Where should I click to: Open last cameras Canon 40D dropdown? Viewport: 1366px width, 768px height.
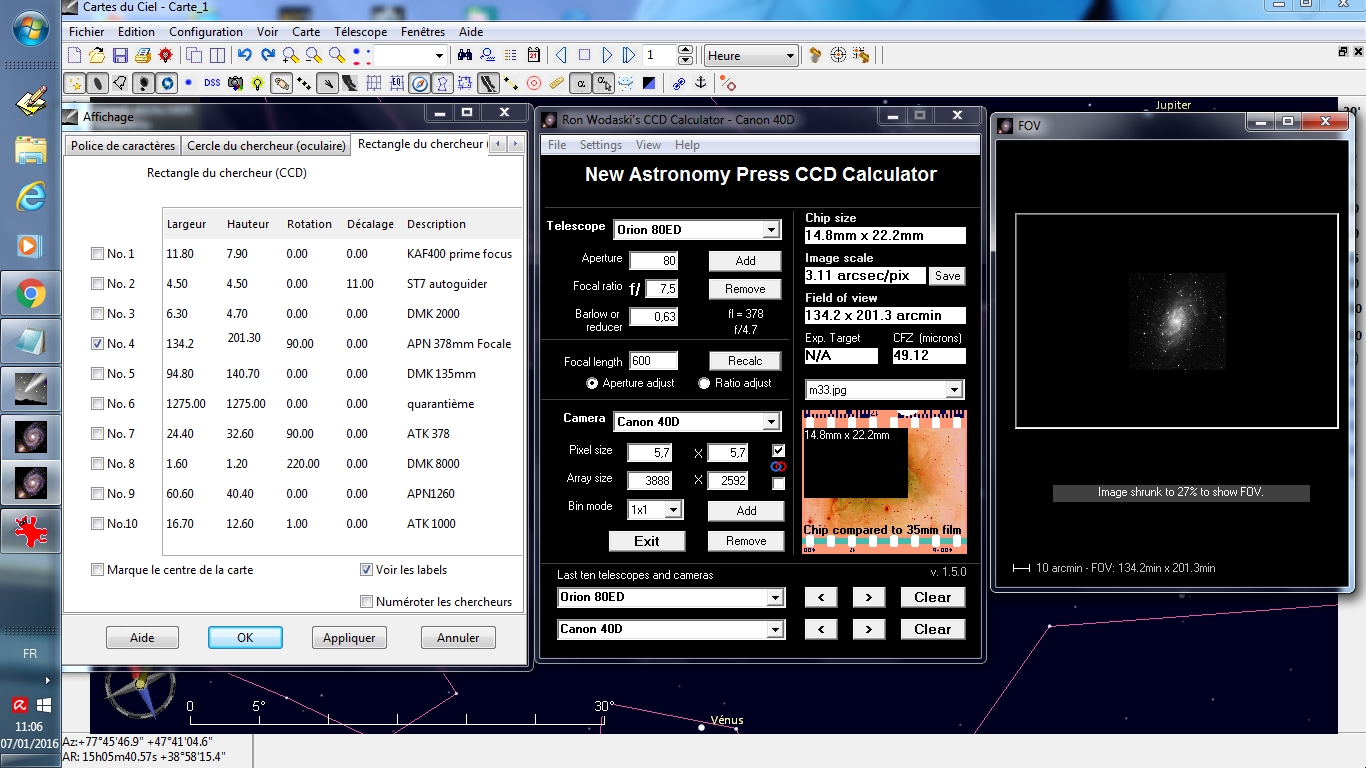pos(775,630)
